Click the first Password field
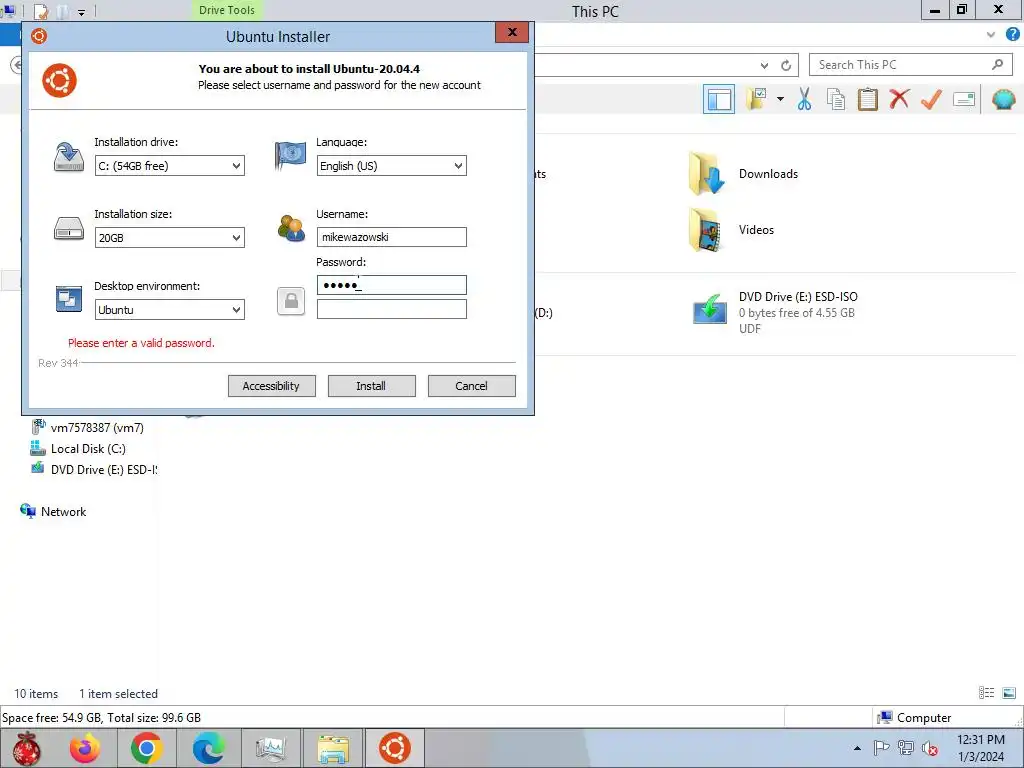The width and height of the screenshot is (1024, 768). pos(392,285)
